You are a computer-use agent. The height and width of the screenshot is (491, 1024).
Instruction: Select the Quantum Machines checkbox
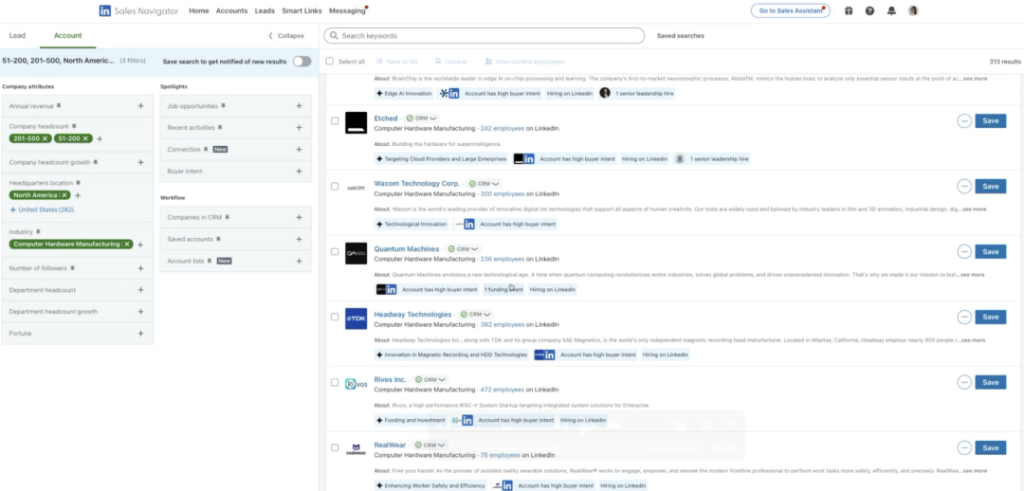click(x=334, y=251)
